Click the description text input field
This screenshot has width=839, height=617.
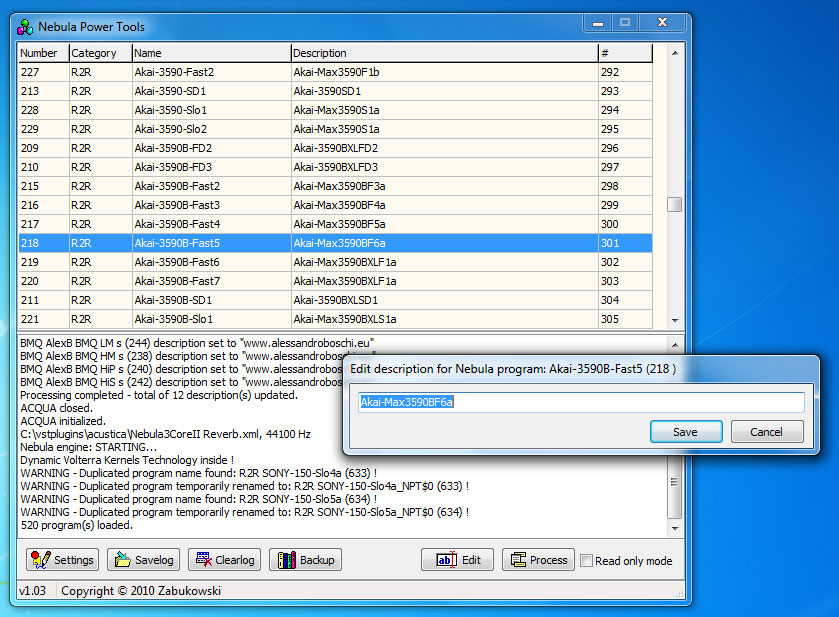pos(580,402)
